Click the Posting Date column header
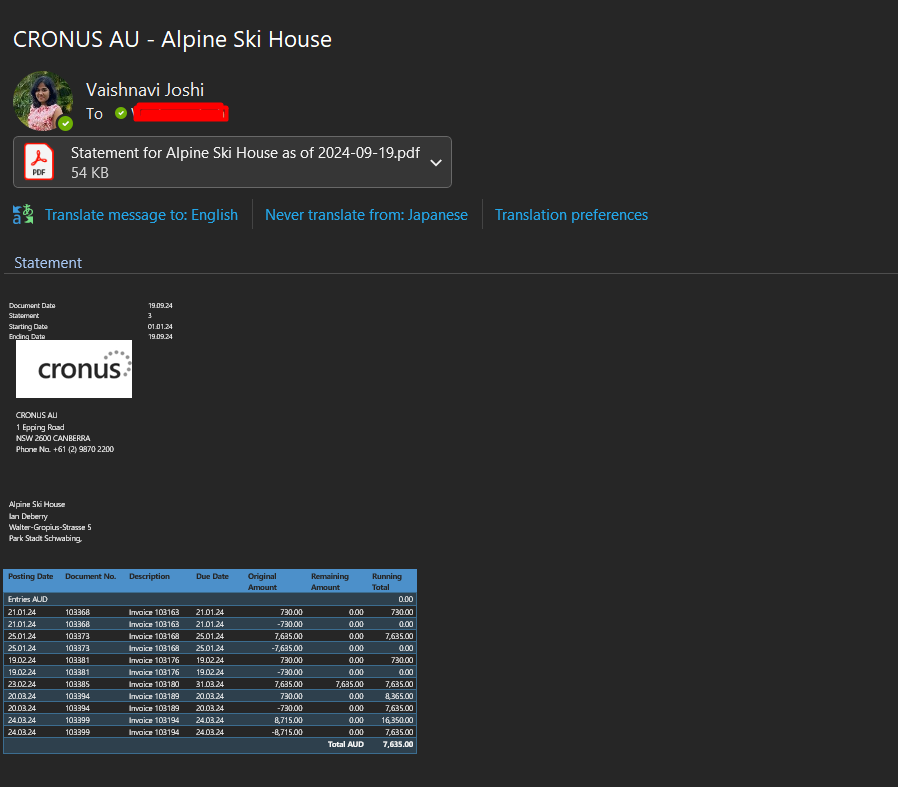898x787 pixels. tap(30, 576)
